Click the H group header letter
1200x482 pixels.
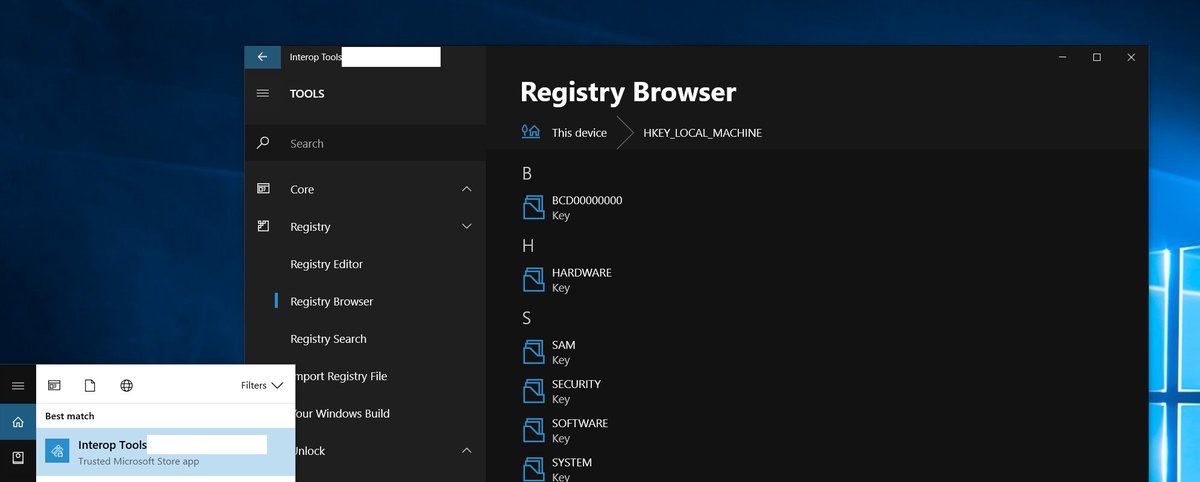click(528, 245)
